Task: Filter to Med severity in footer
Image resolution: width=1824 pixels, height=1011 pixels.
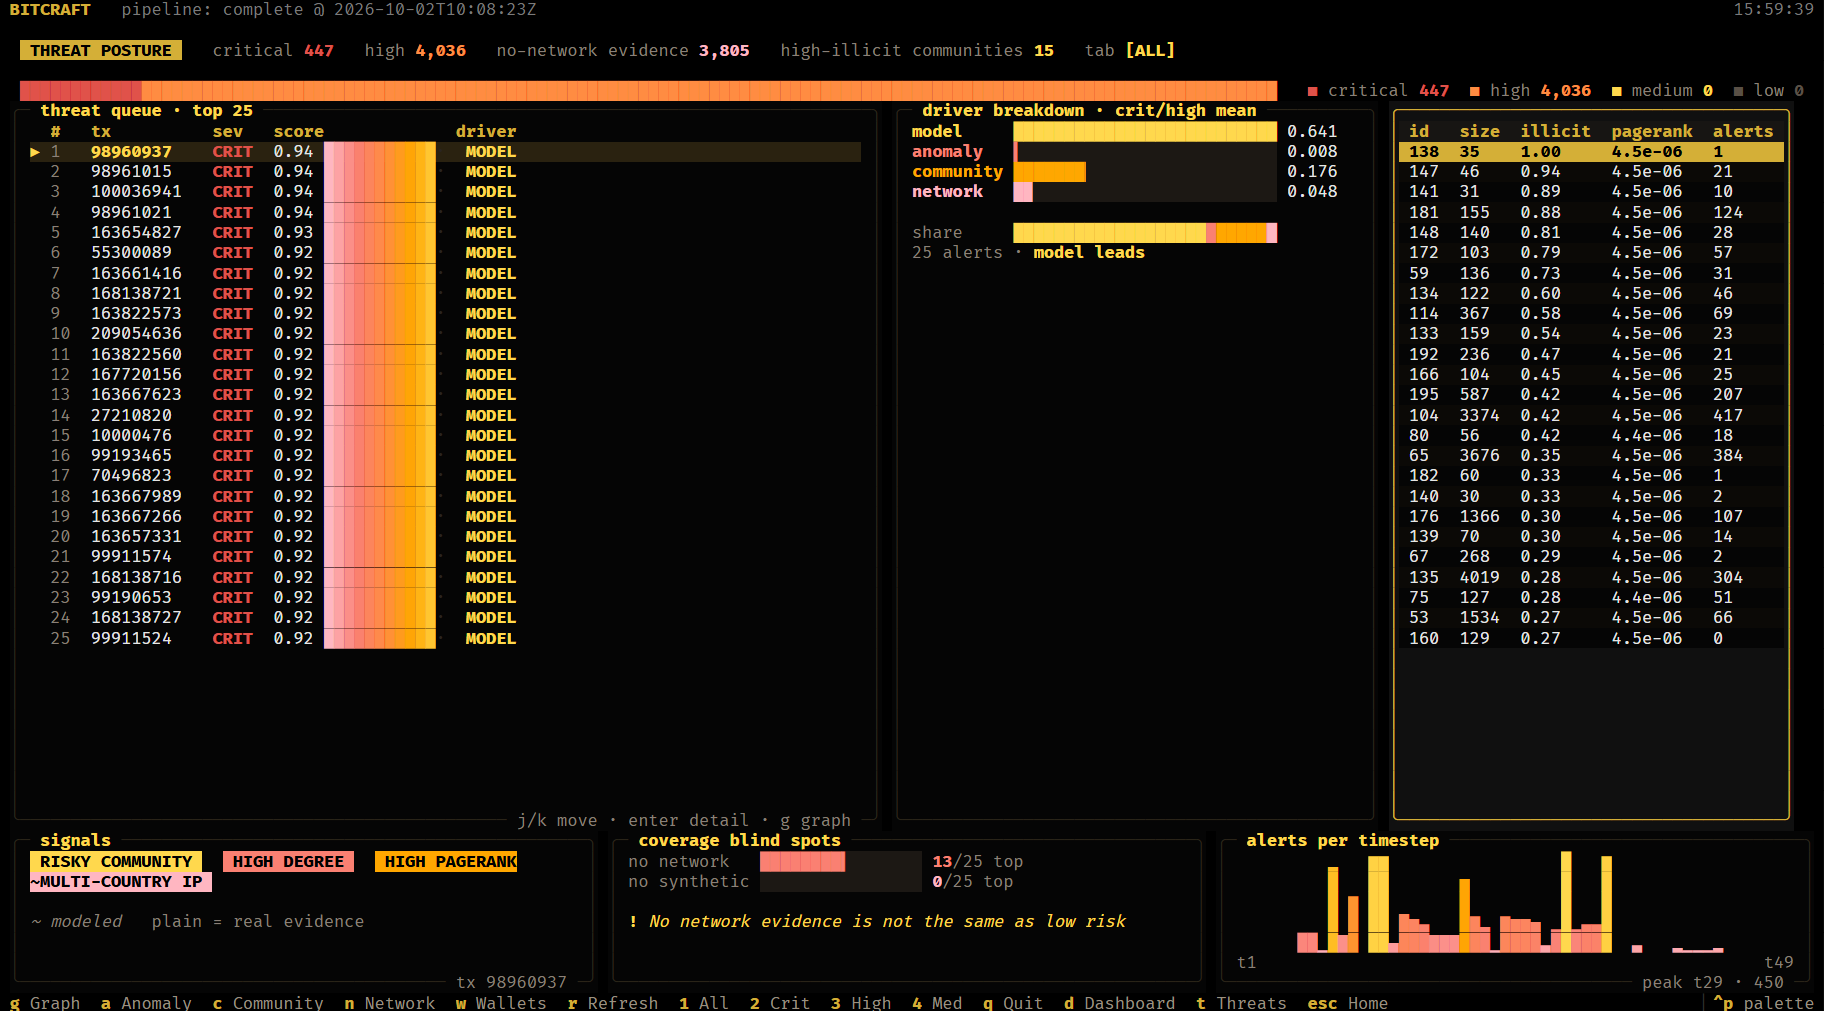Action: (x=937, y=1002)
